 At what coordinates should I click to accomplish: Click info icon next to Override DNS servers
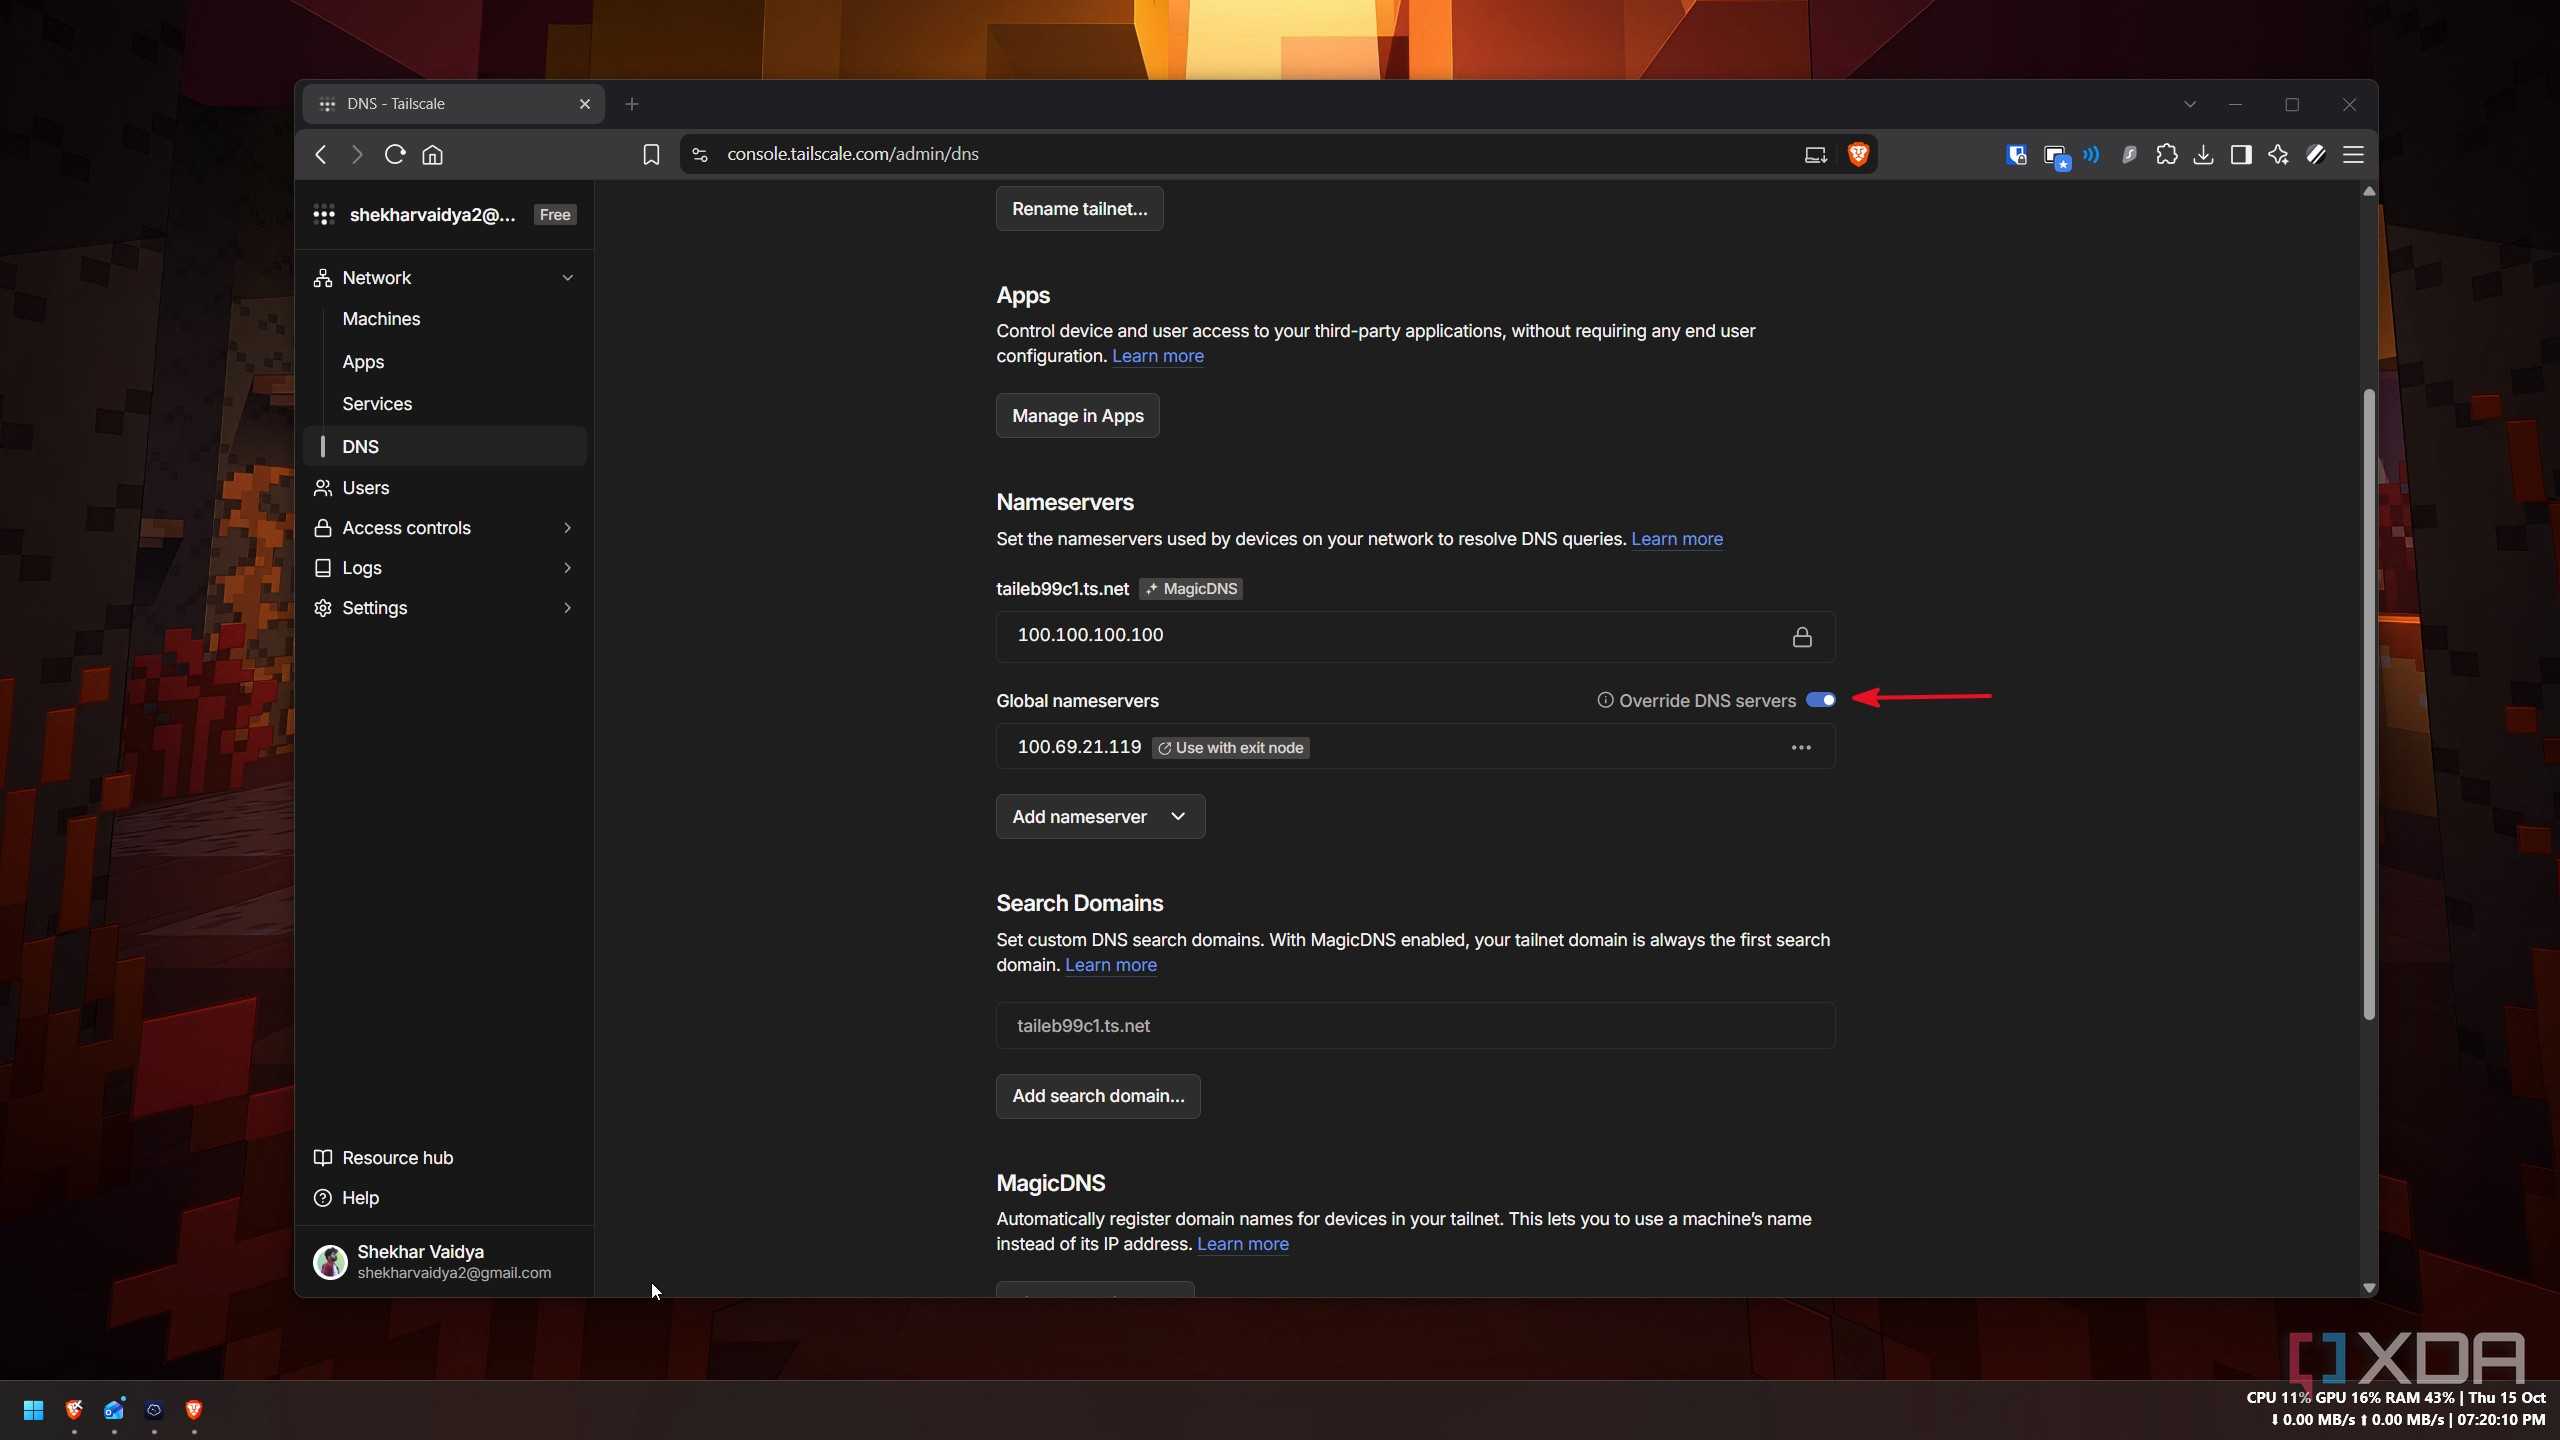click(1605, 700)
